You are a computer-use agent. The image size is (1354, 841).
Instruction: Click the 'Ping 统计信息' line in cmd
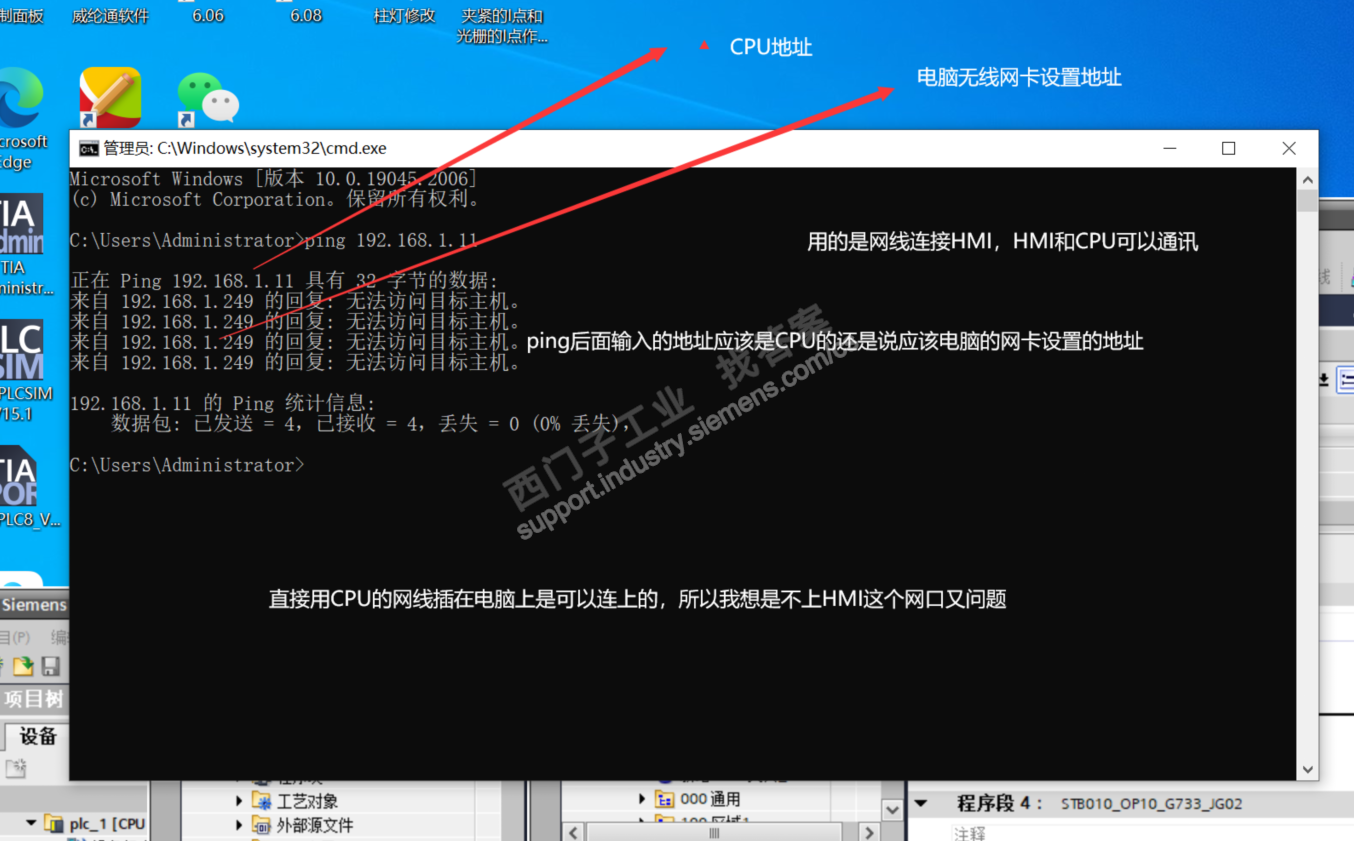[x=223, y=403]
